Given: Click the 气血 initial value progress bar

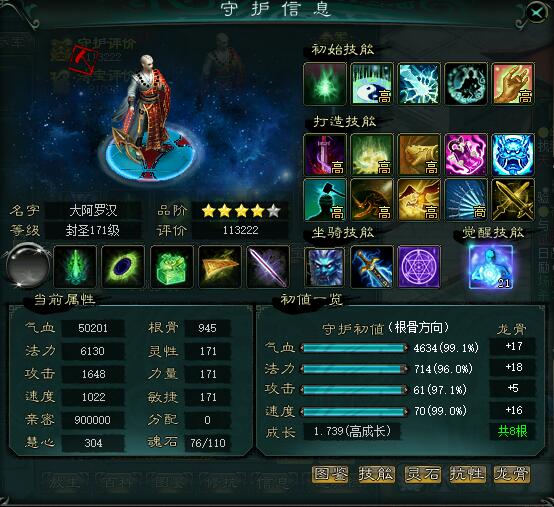Looking at the screenshot, I should pos(354,348).
